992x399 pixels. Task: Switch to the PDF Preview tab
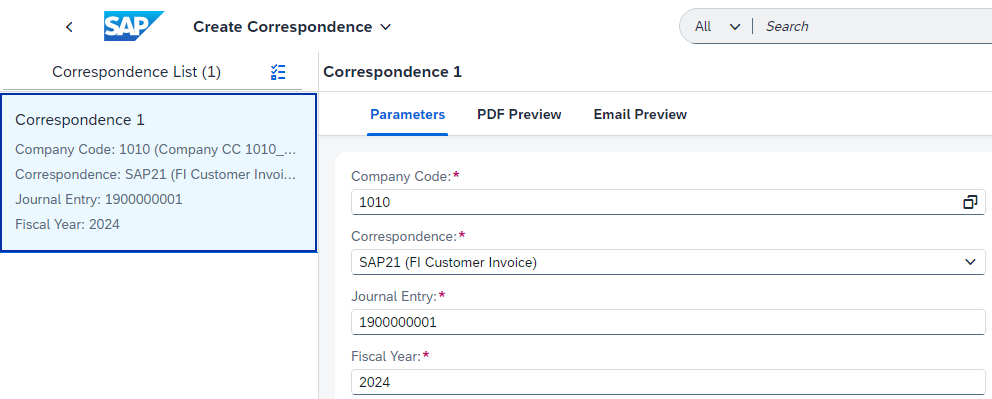(519, 114)
